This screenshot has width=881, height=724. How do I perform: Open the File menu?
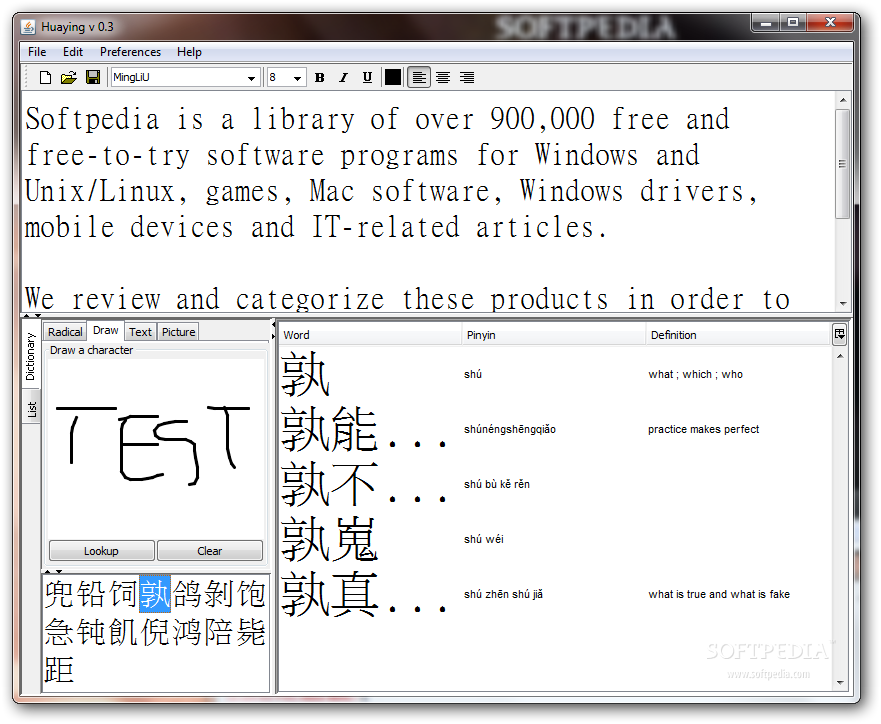pyautogui.click(x=37, y=52)
